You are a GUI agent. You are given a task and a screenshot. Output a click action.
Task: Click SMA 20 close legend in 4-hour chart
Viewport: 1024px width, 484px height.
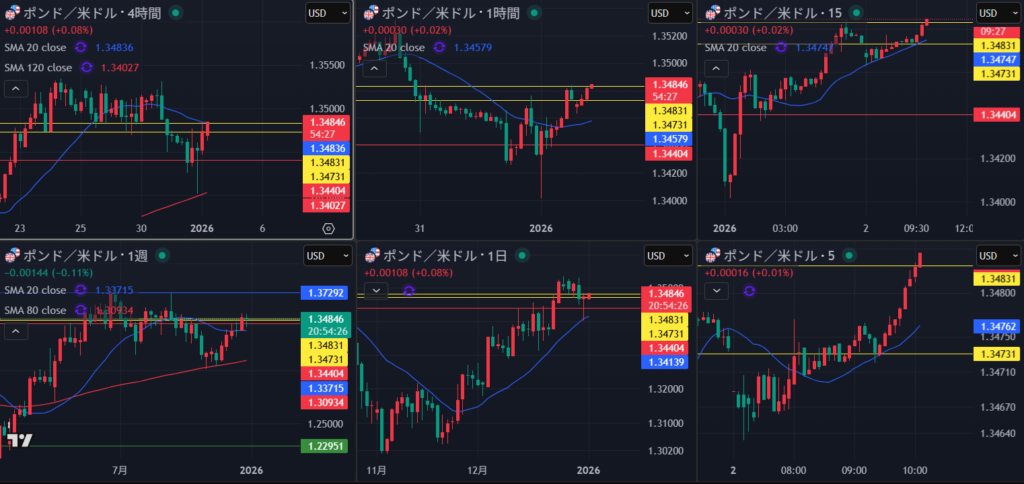[37, 47]
